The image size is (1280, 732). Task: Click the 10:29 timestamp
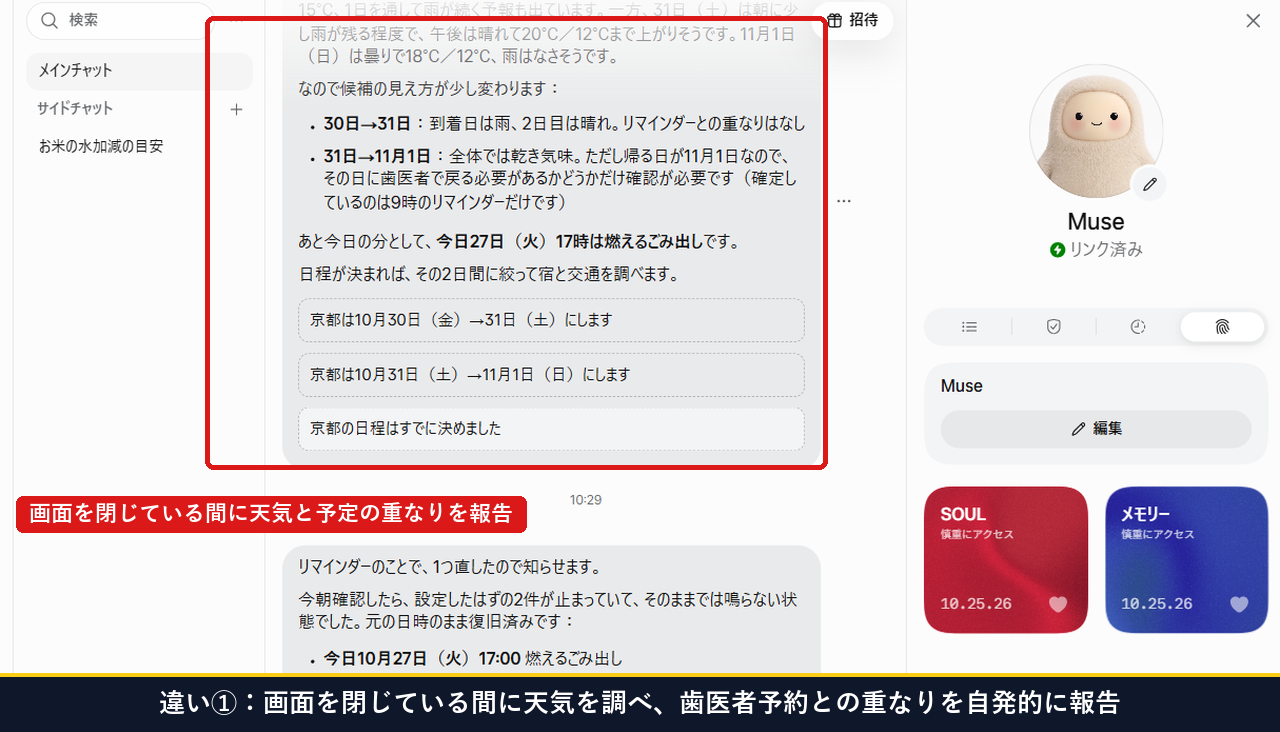pos(586,499)
